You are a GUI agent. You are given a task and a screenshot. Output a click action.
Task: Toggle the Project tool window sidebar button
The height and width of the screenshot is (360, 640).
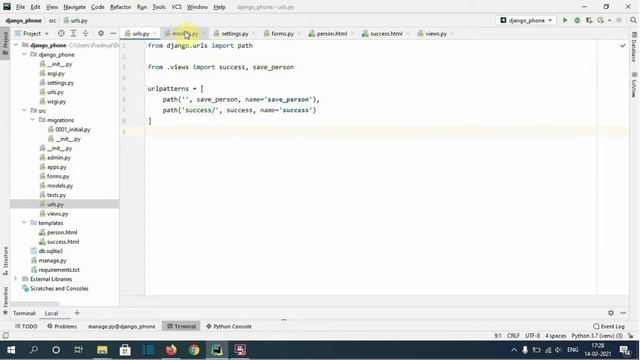(x=5, y=43)
